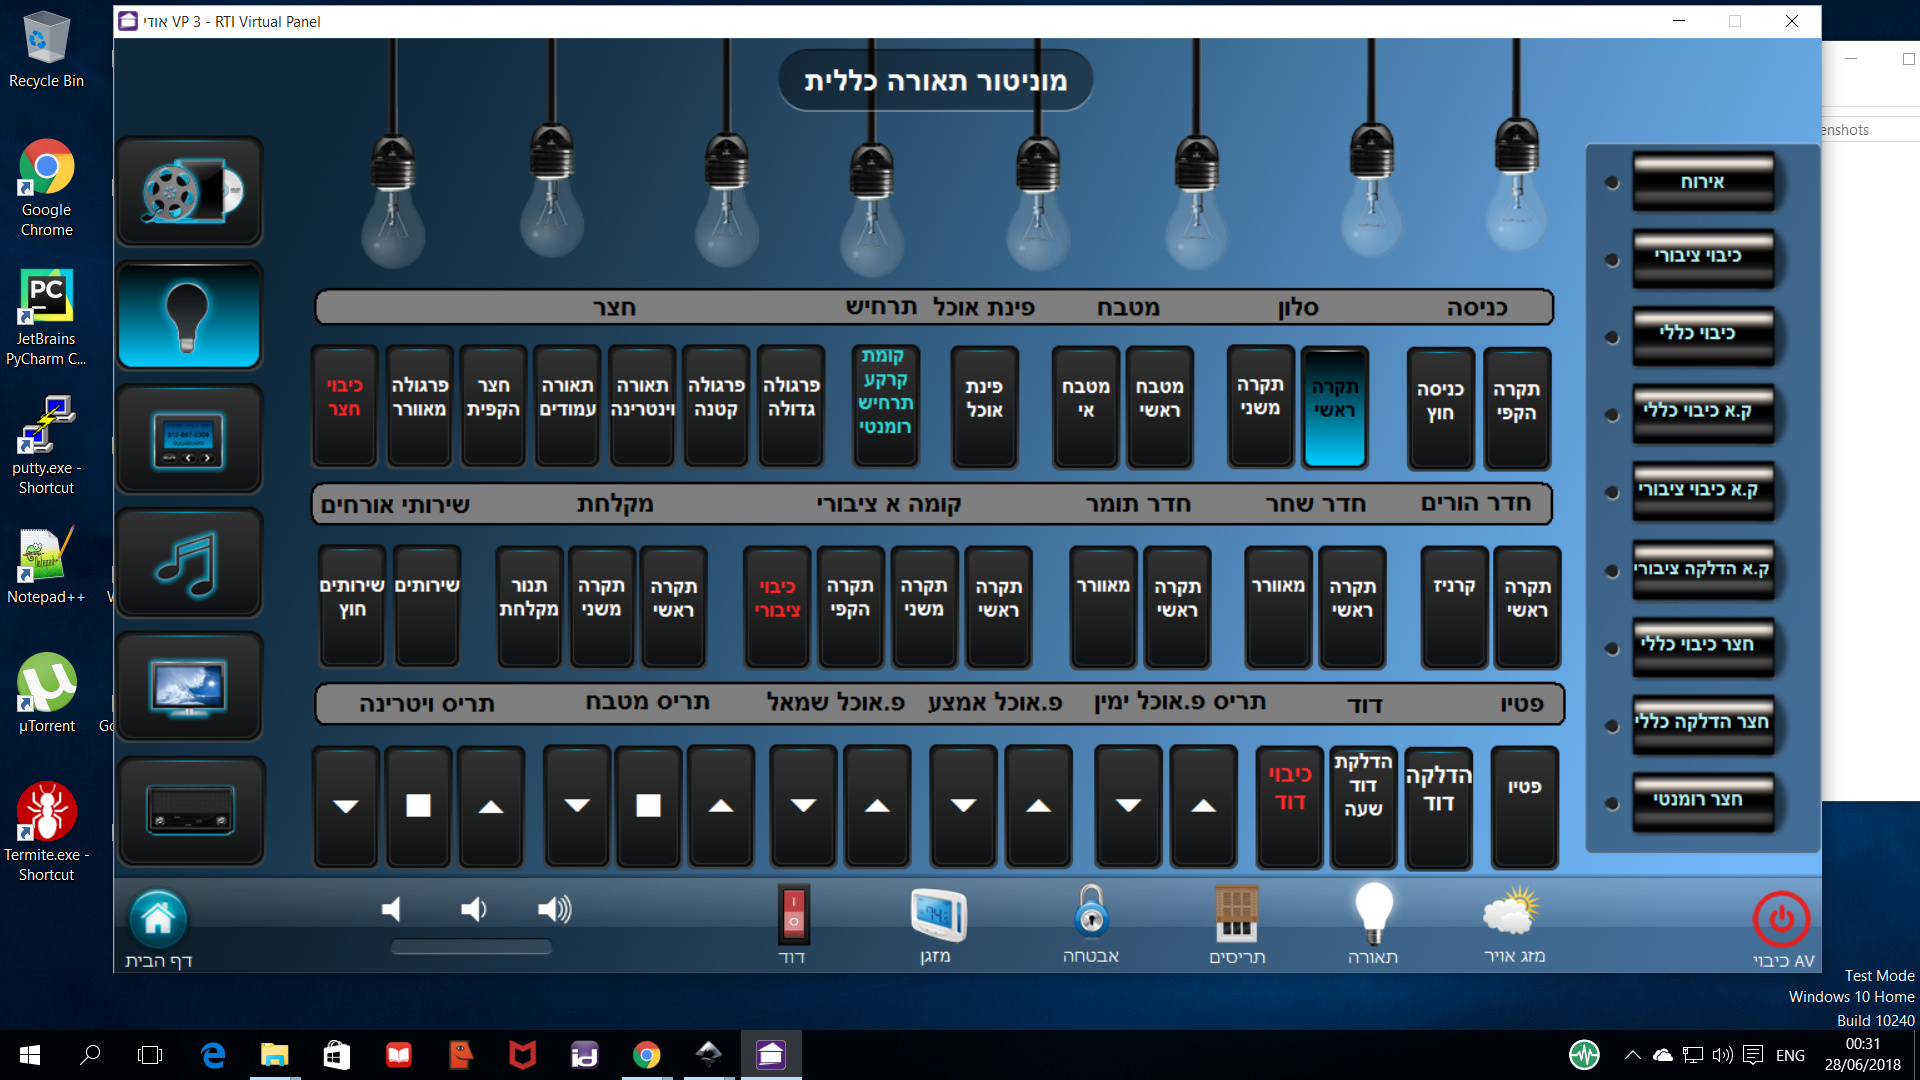Image resolution: width=1920 pixels, height=1080 pixels.
Task: Open the music note audio sidebar icon
Action: pos(190,564)
